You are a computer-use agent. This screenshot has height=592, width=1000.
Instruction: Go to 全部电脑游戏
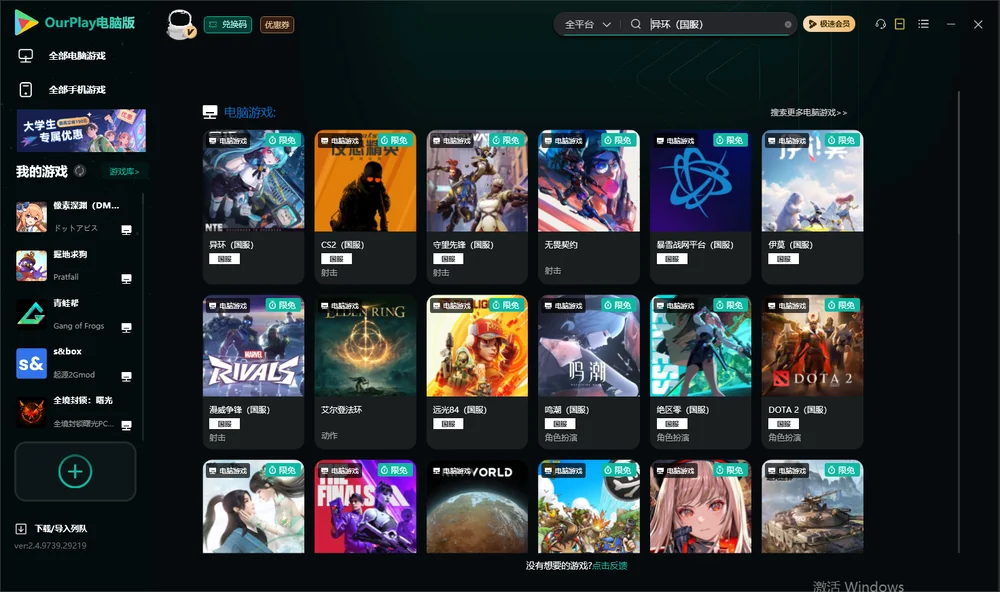click(62, 56)
